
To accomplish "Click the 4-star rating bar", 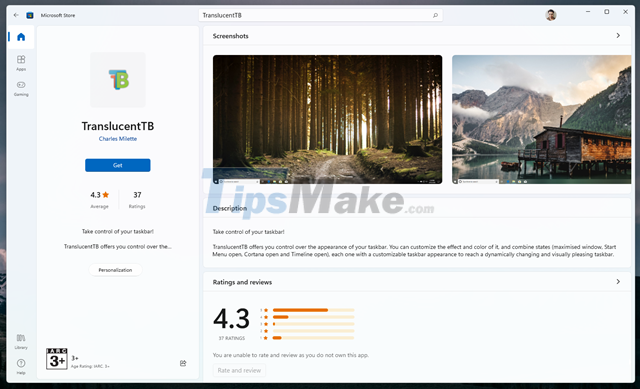I will pyautogui.click(x=313, y=317).
